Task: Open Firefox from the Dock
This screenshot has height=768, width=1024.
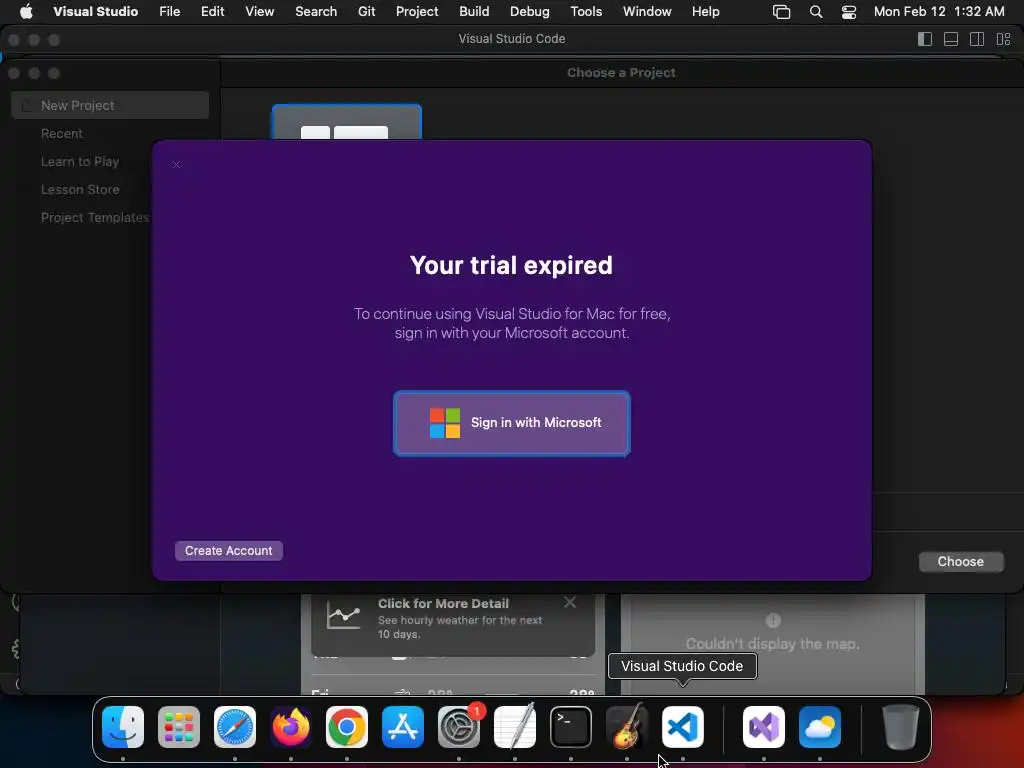Action: click(291, 727)
